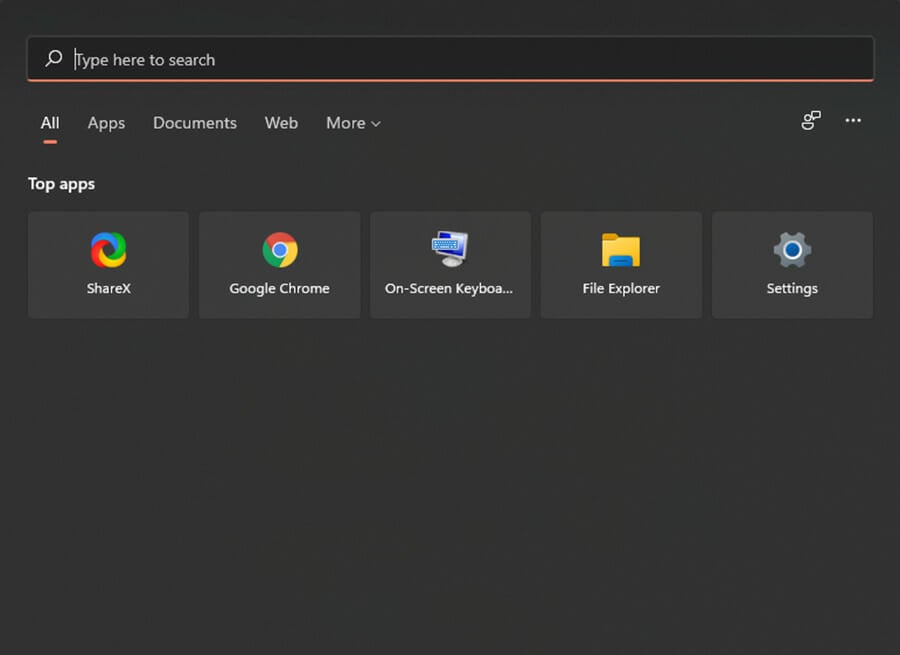The image size is (900, 655).
Task: Launch On-Screen Keyboard from its icon
Action: 451,249
